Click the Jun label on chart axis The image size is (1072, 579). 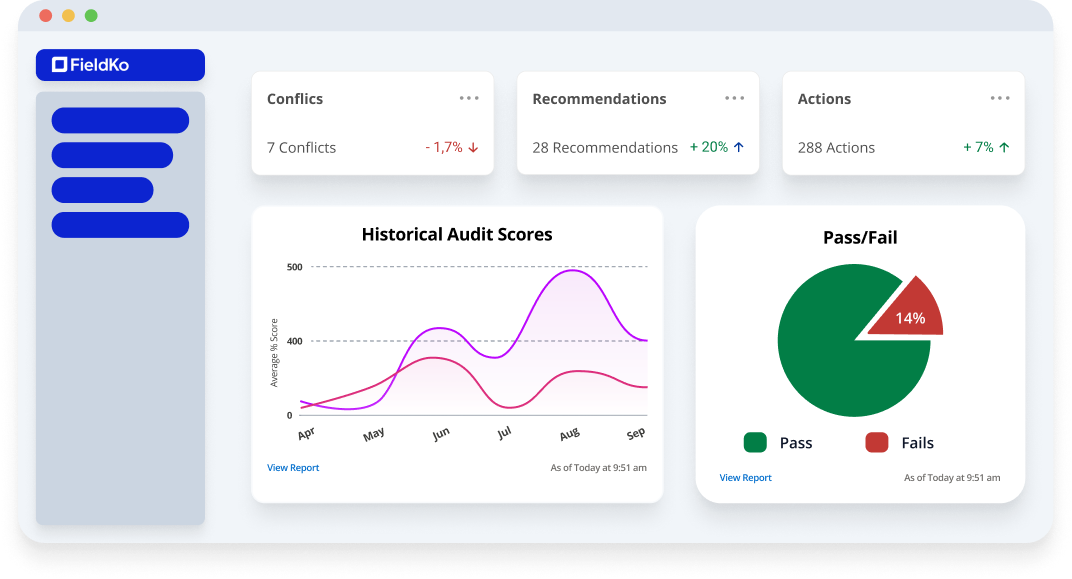click(x=441, y=433)
